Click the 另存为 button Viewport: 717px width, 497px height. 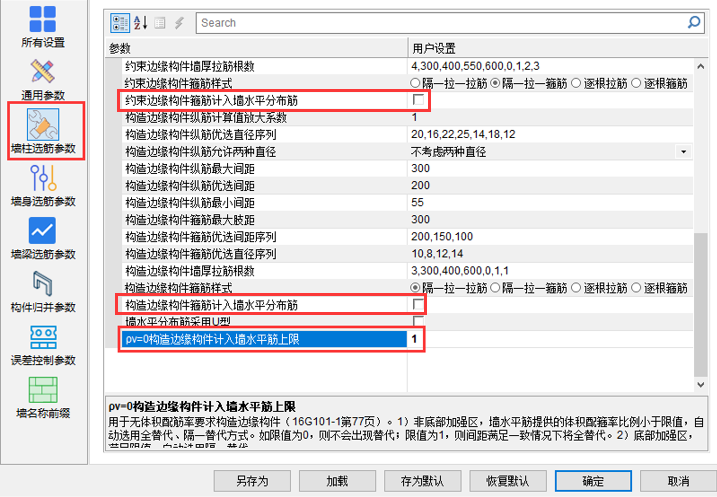(x=252, y=481)
